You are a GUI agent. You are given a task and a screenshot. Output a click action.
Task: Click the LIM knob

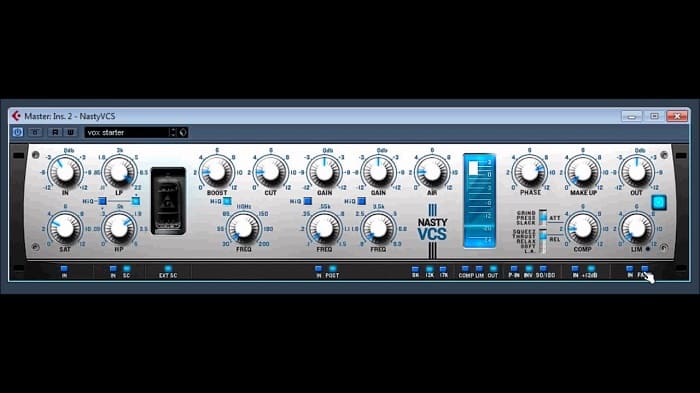click(x=637, y=229)
